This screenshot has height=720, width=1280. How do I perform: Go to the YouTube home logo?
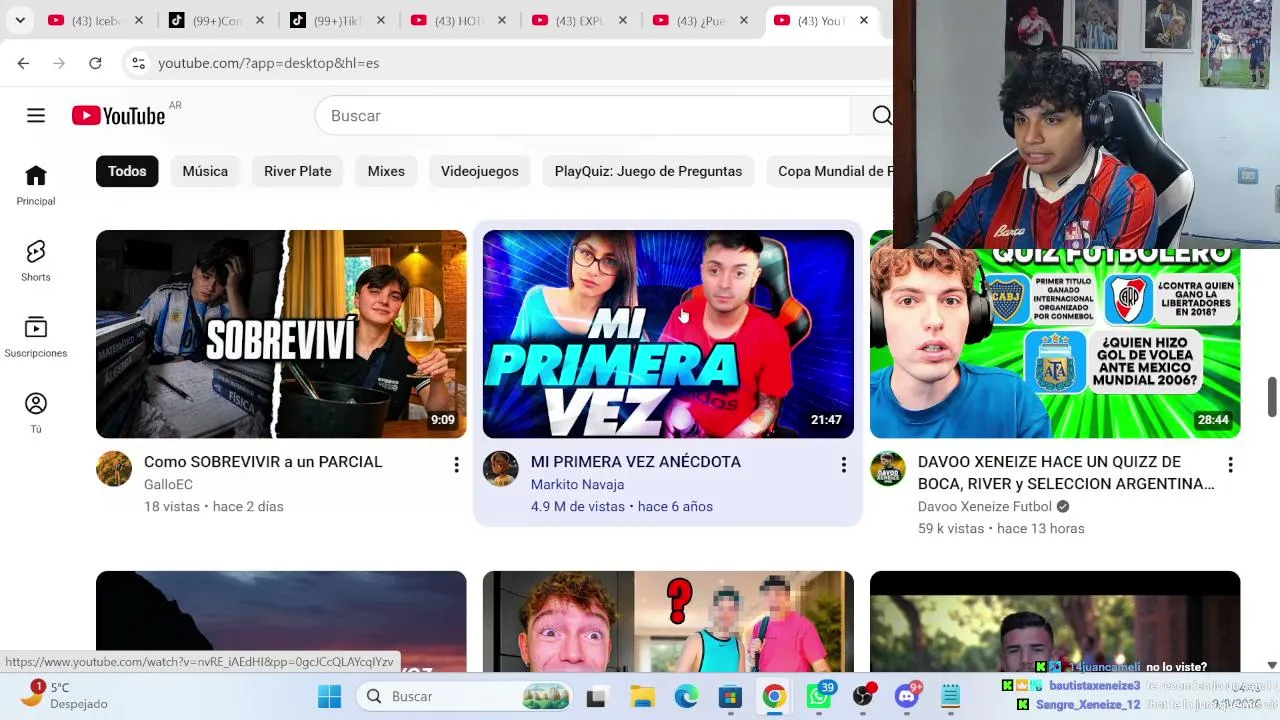coord(118,116)
